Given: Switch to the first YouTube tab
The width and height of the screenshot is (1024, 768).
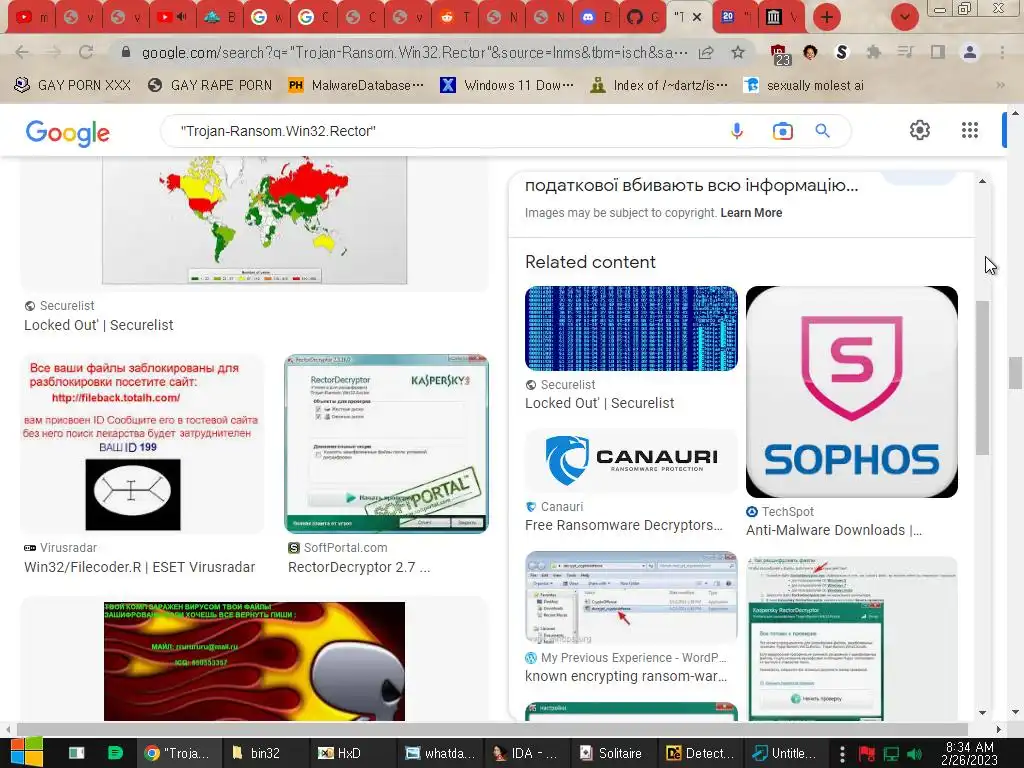Looking at the screenshot, I should [x=31, y=18].
